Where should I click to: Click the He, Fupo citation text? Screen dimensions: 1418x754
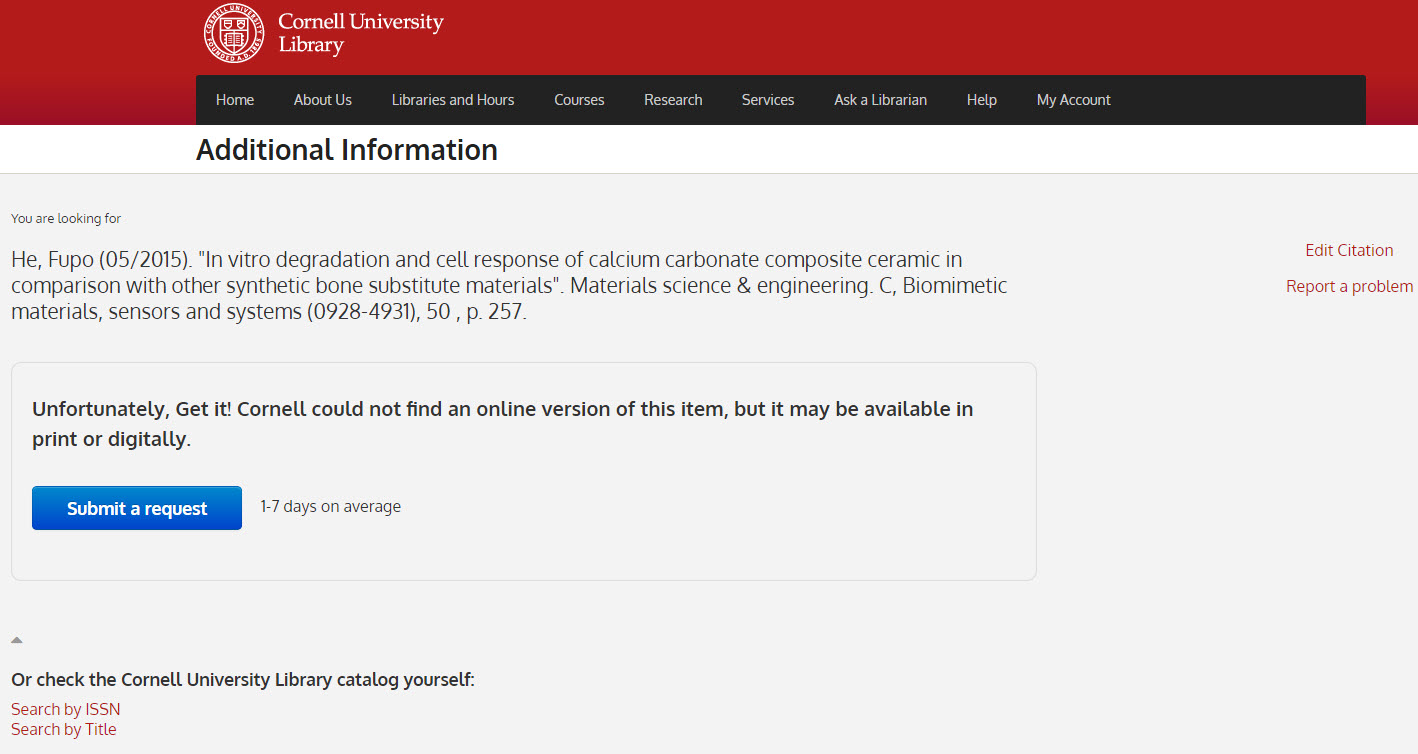[x=509, y=286]
